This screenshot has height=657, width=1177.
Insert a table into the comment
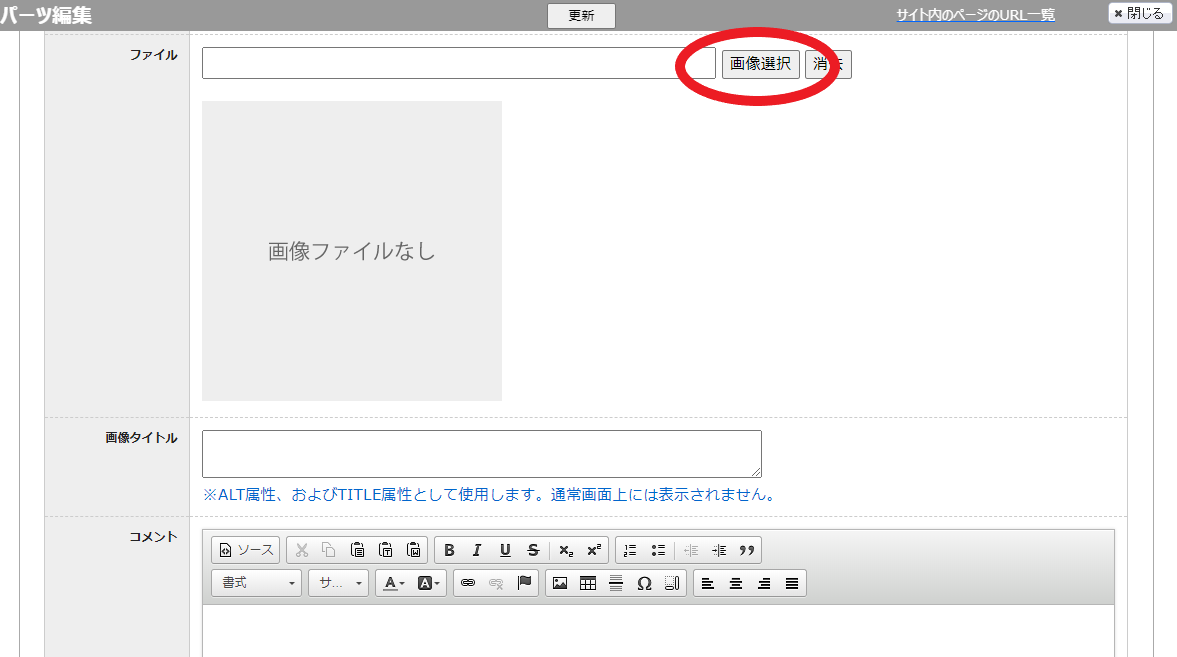point(588,583)
